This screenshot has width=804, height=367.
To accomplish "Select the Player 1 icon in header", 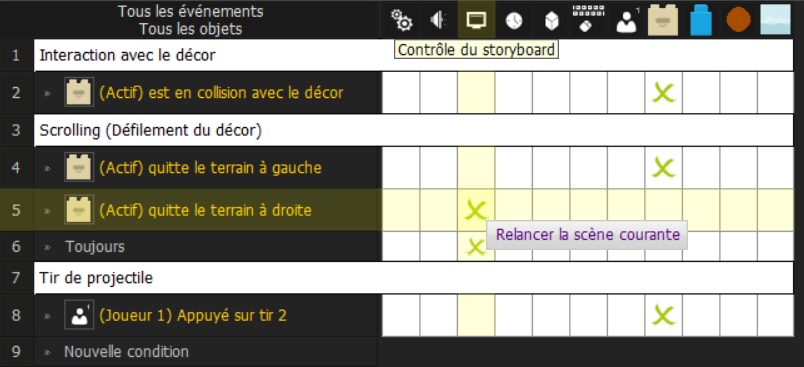I will 627,21.
